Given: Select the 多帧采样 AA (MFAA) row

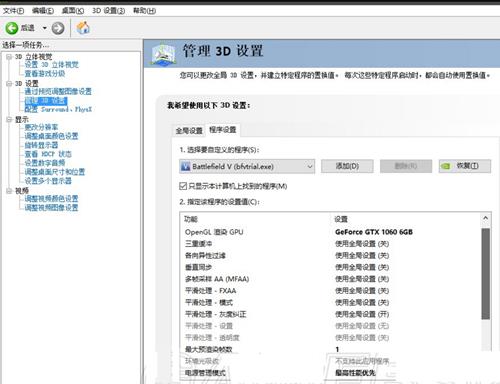Looking at the screenshot, I should (330, 279).
